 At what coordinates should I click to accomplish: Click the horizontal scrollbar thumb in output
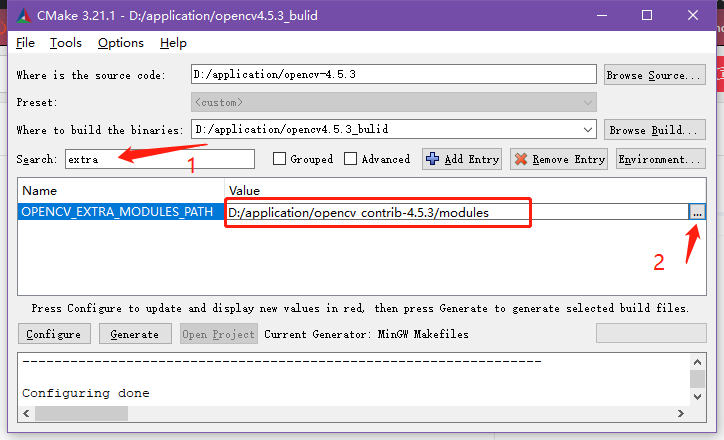81,413
